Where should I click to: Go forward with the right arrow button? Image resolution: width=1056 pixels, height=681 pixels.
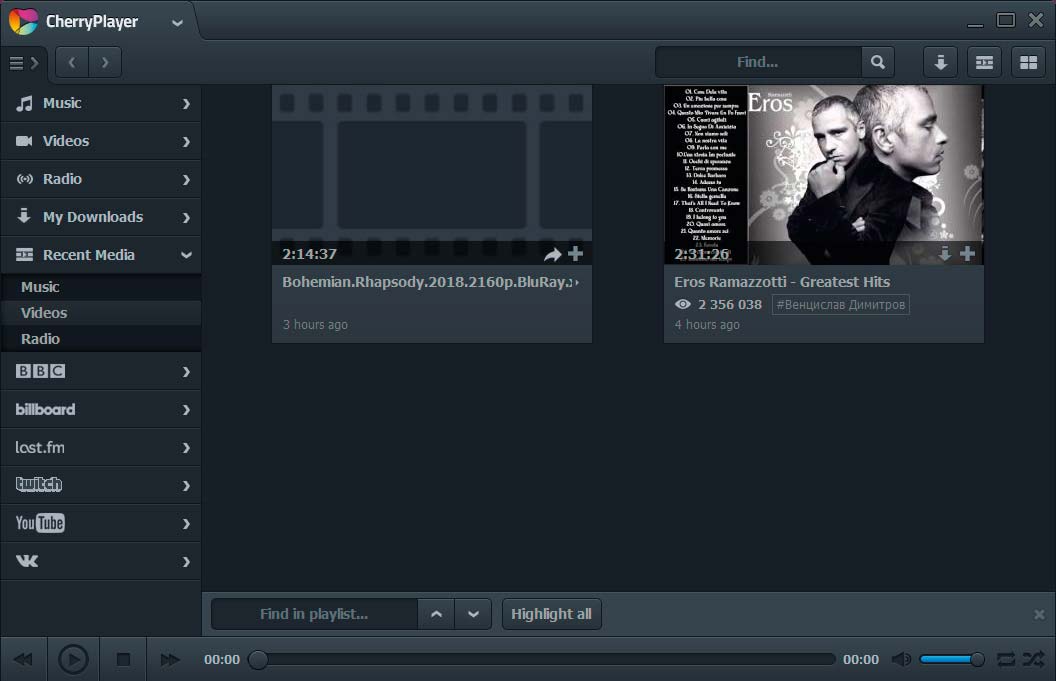(x=105, y=63)
